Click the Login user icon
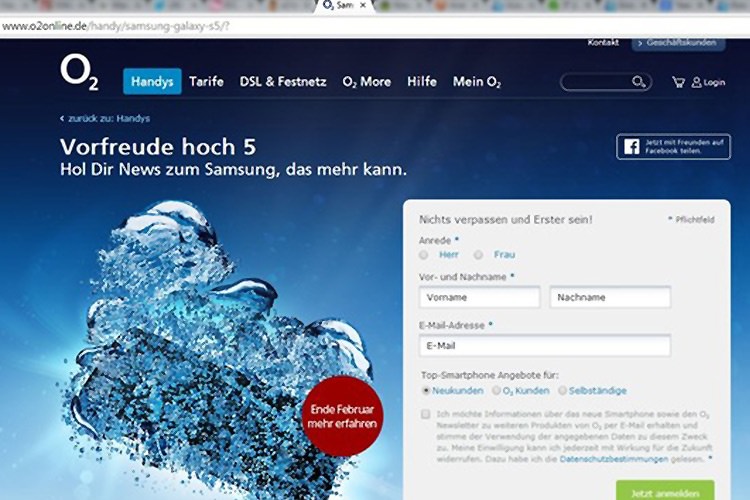The width and height of the screenshot is (750, 500). 696,82
